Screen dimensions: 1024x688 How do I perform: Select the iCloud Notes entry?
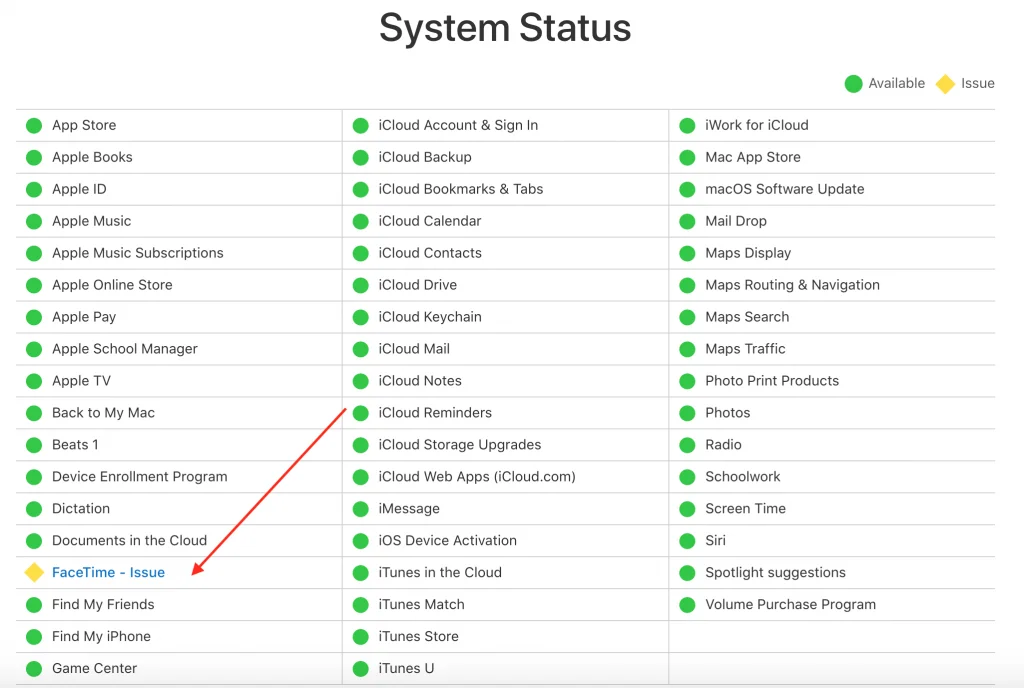pos(420,381)
